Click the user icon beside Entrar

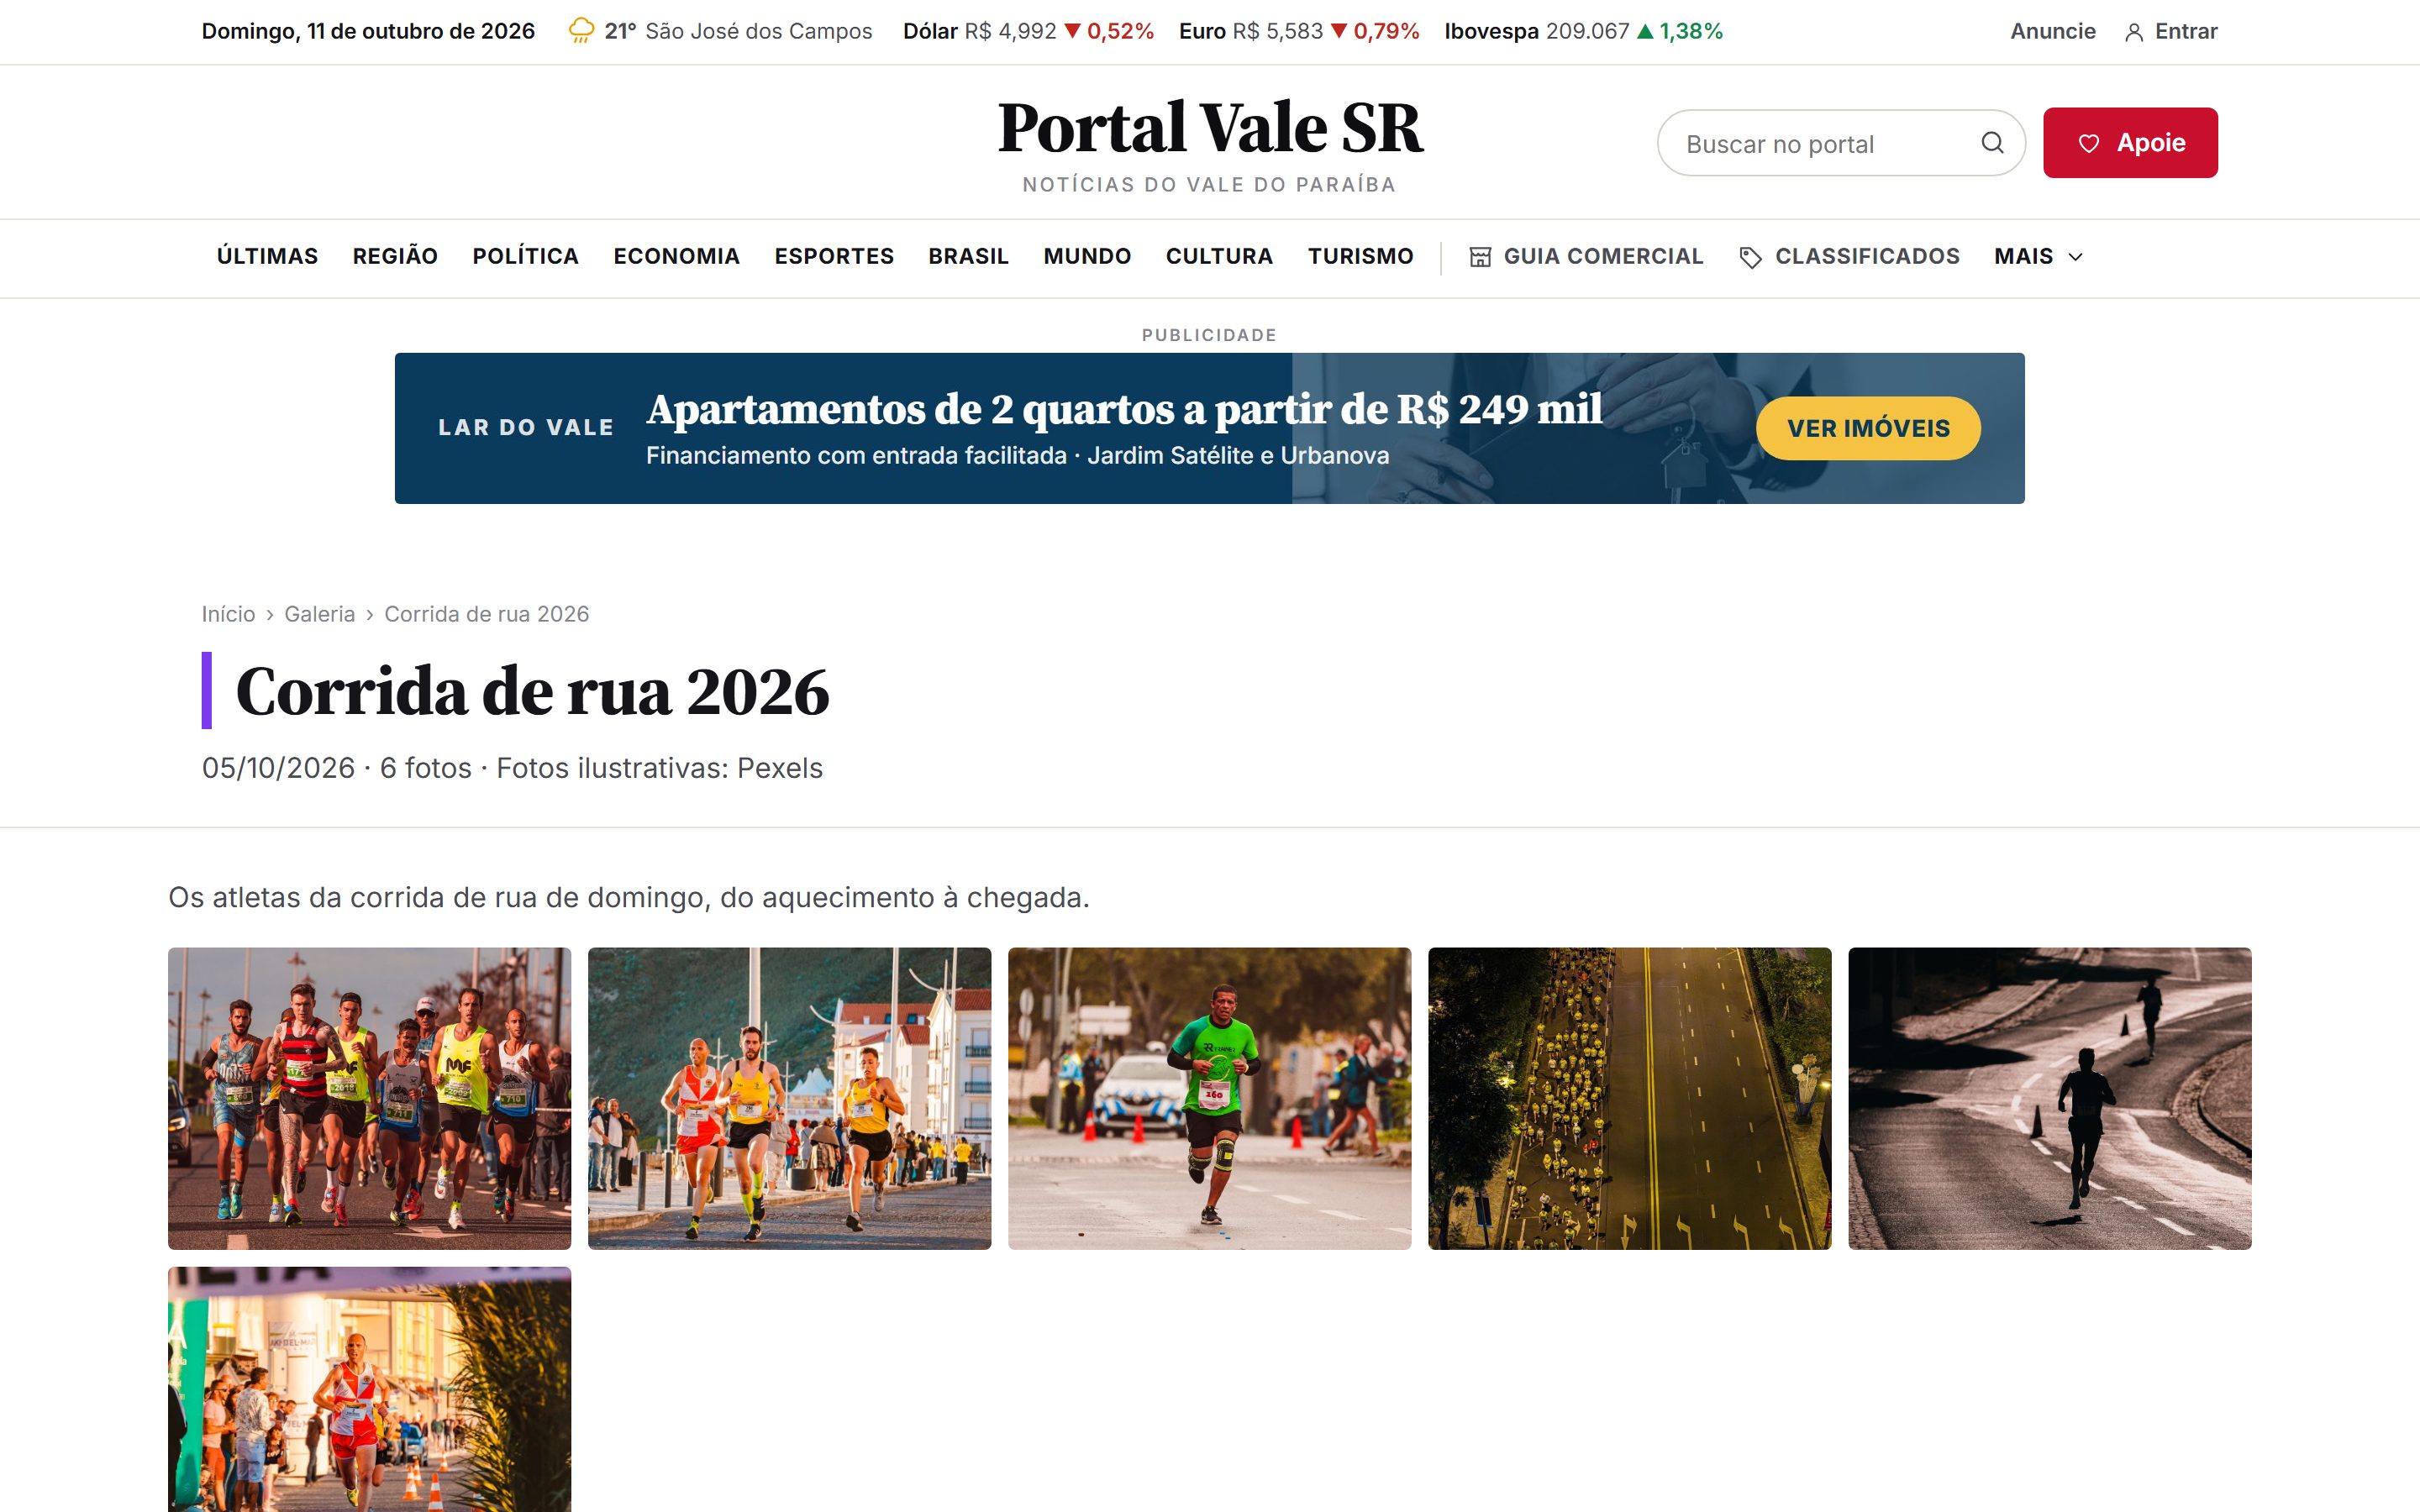pyautogui.click(x=2133, y=32)
